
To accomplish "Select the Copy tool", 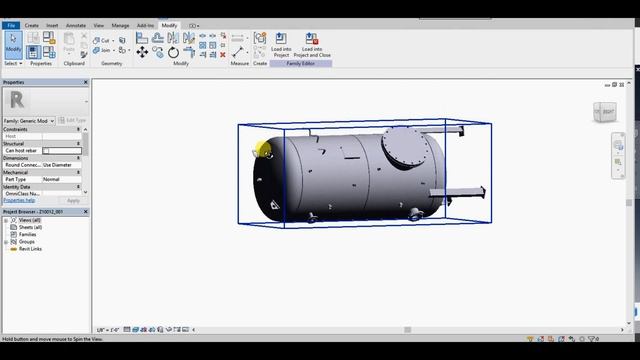I will [x=158, y=52].
